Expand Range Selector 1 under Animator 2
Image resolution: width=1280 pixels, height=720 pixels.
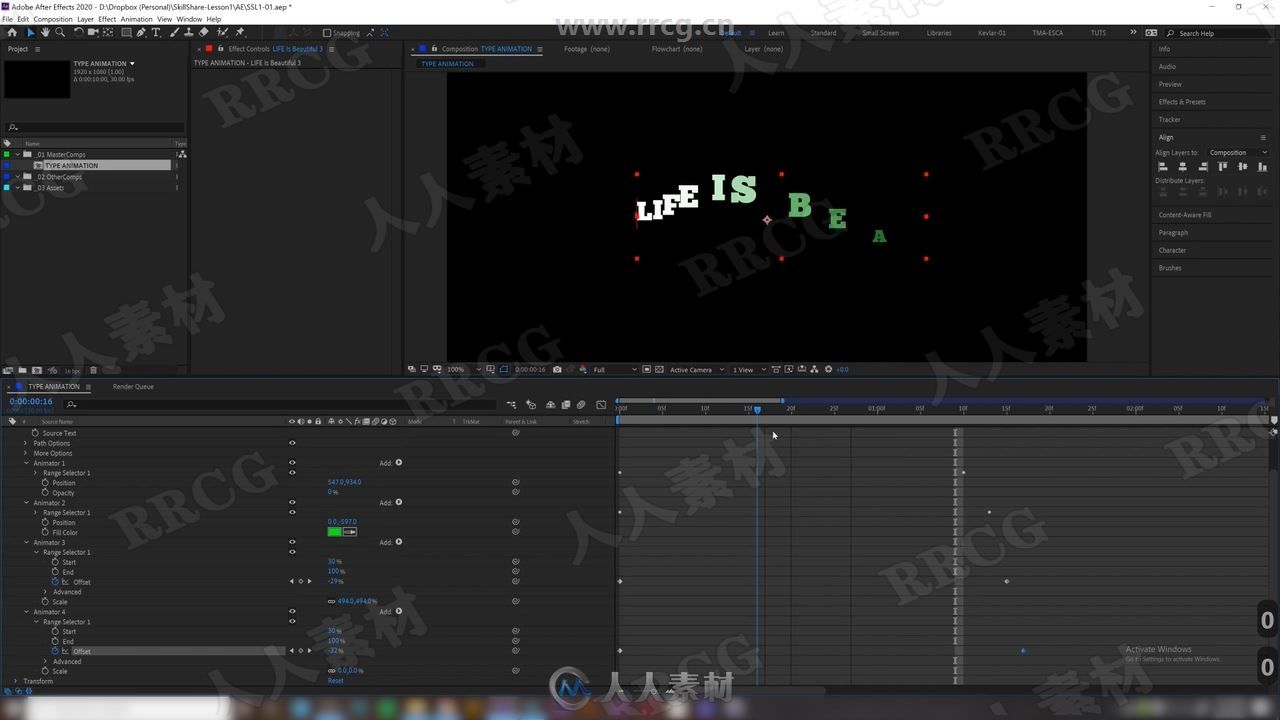pos(36,512)
